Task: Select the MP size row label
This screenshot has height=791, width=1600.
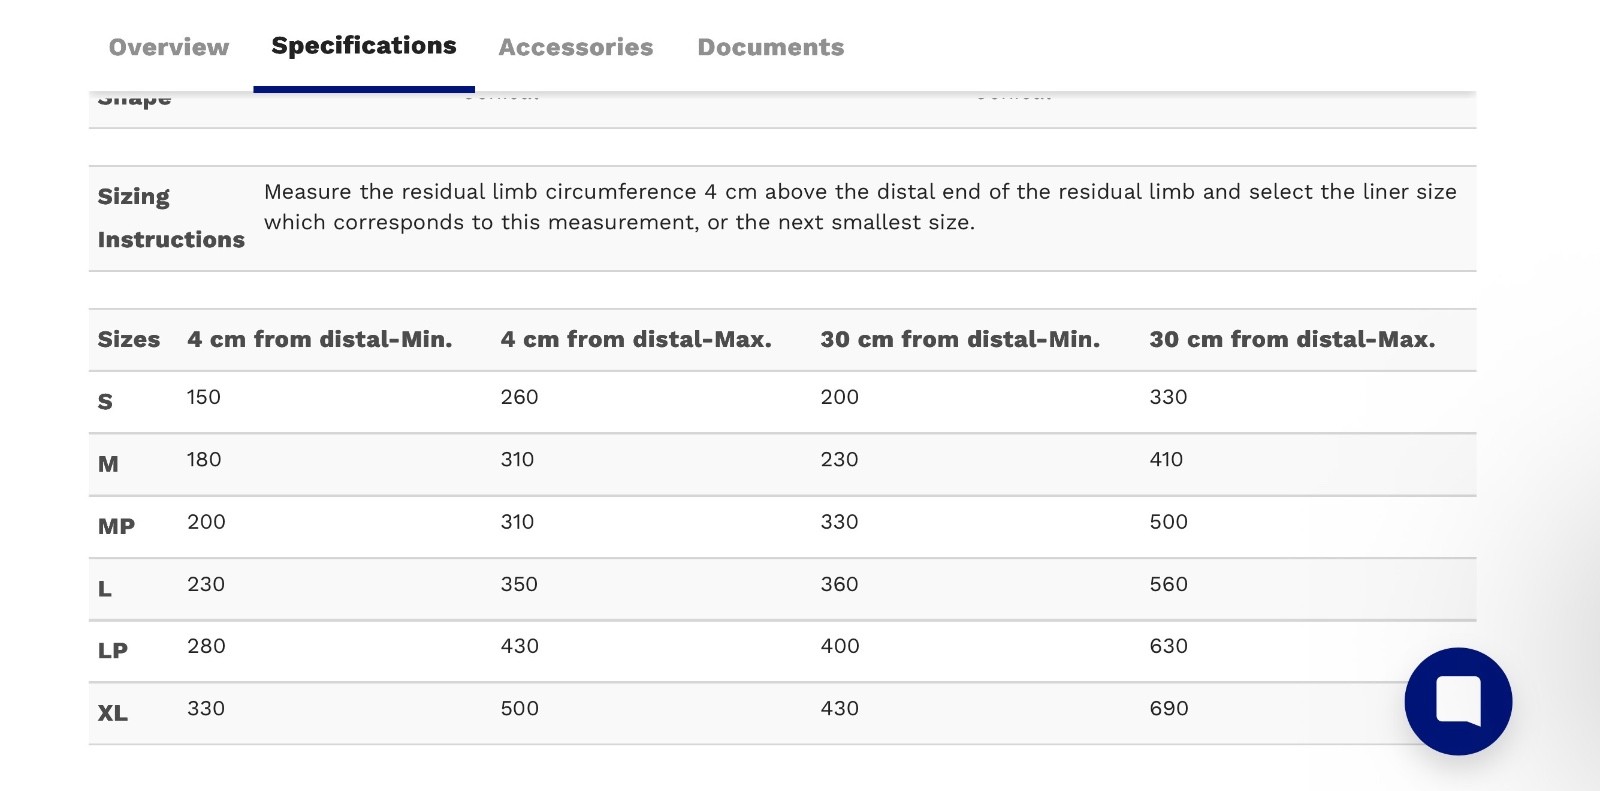Action: click(116, 526)
